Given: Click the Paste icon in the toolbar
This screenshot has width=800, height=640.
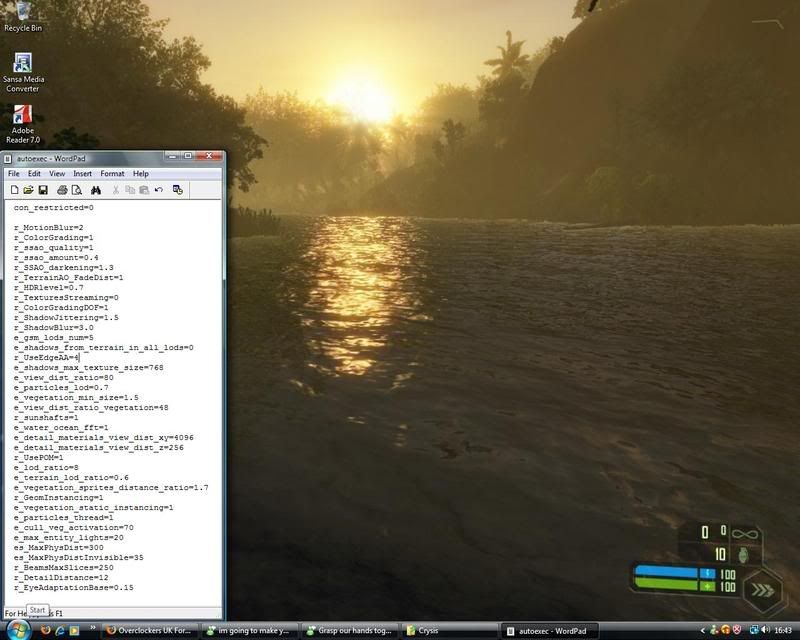Looking at the screenshot, I should 144,190.
